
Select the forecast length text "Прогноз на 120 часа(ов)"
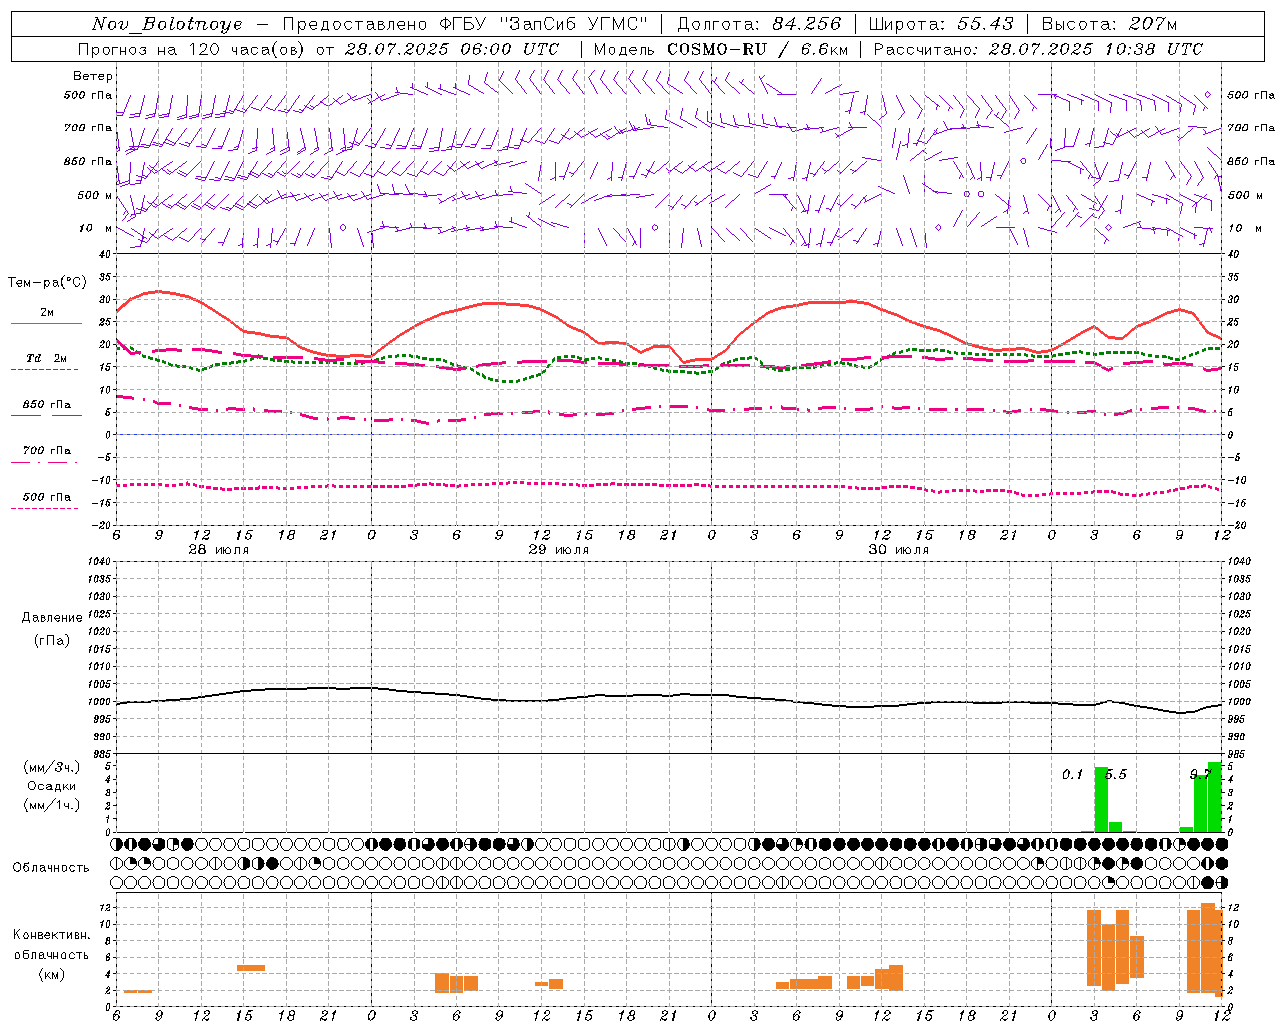pos(192,49)
